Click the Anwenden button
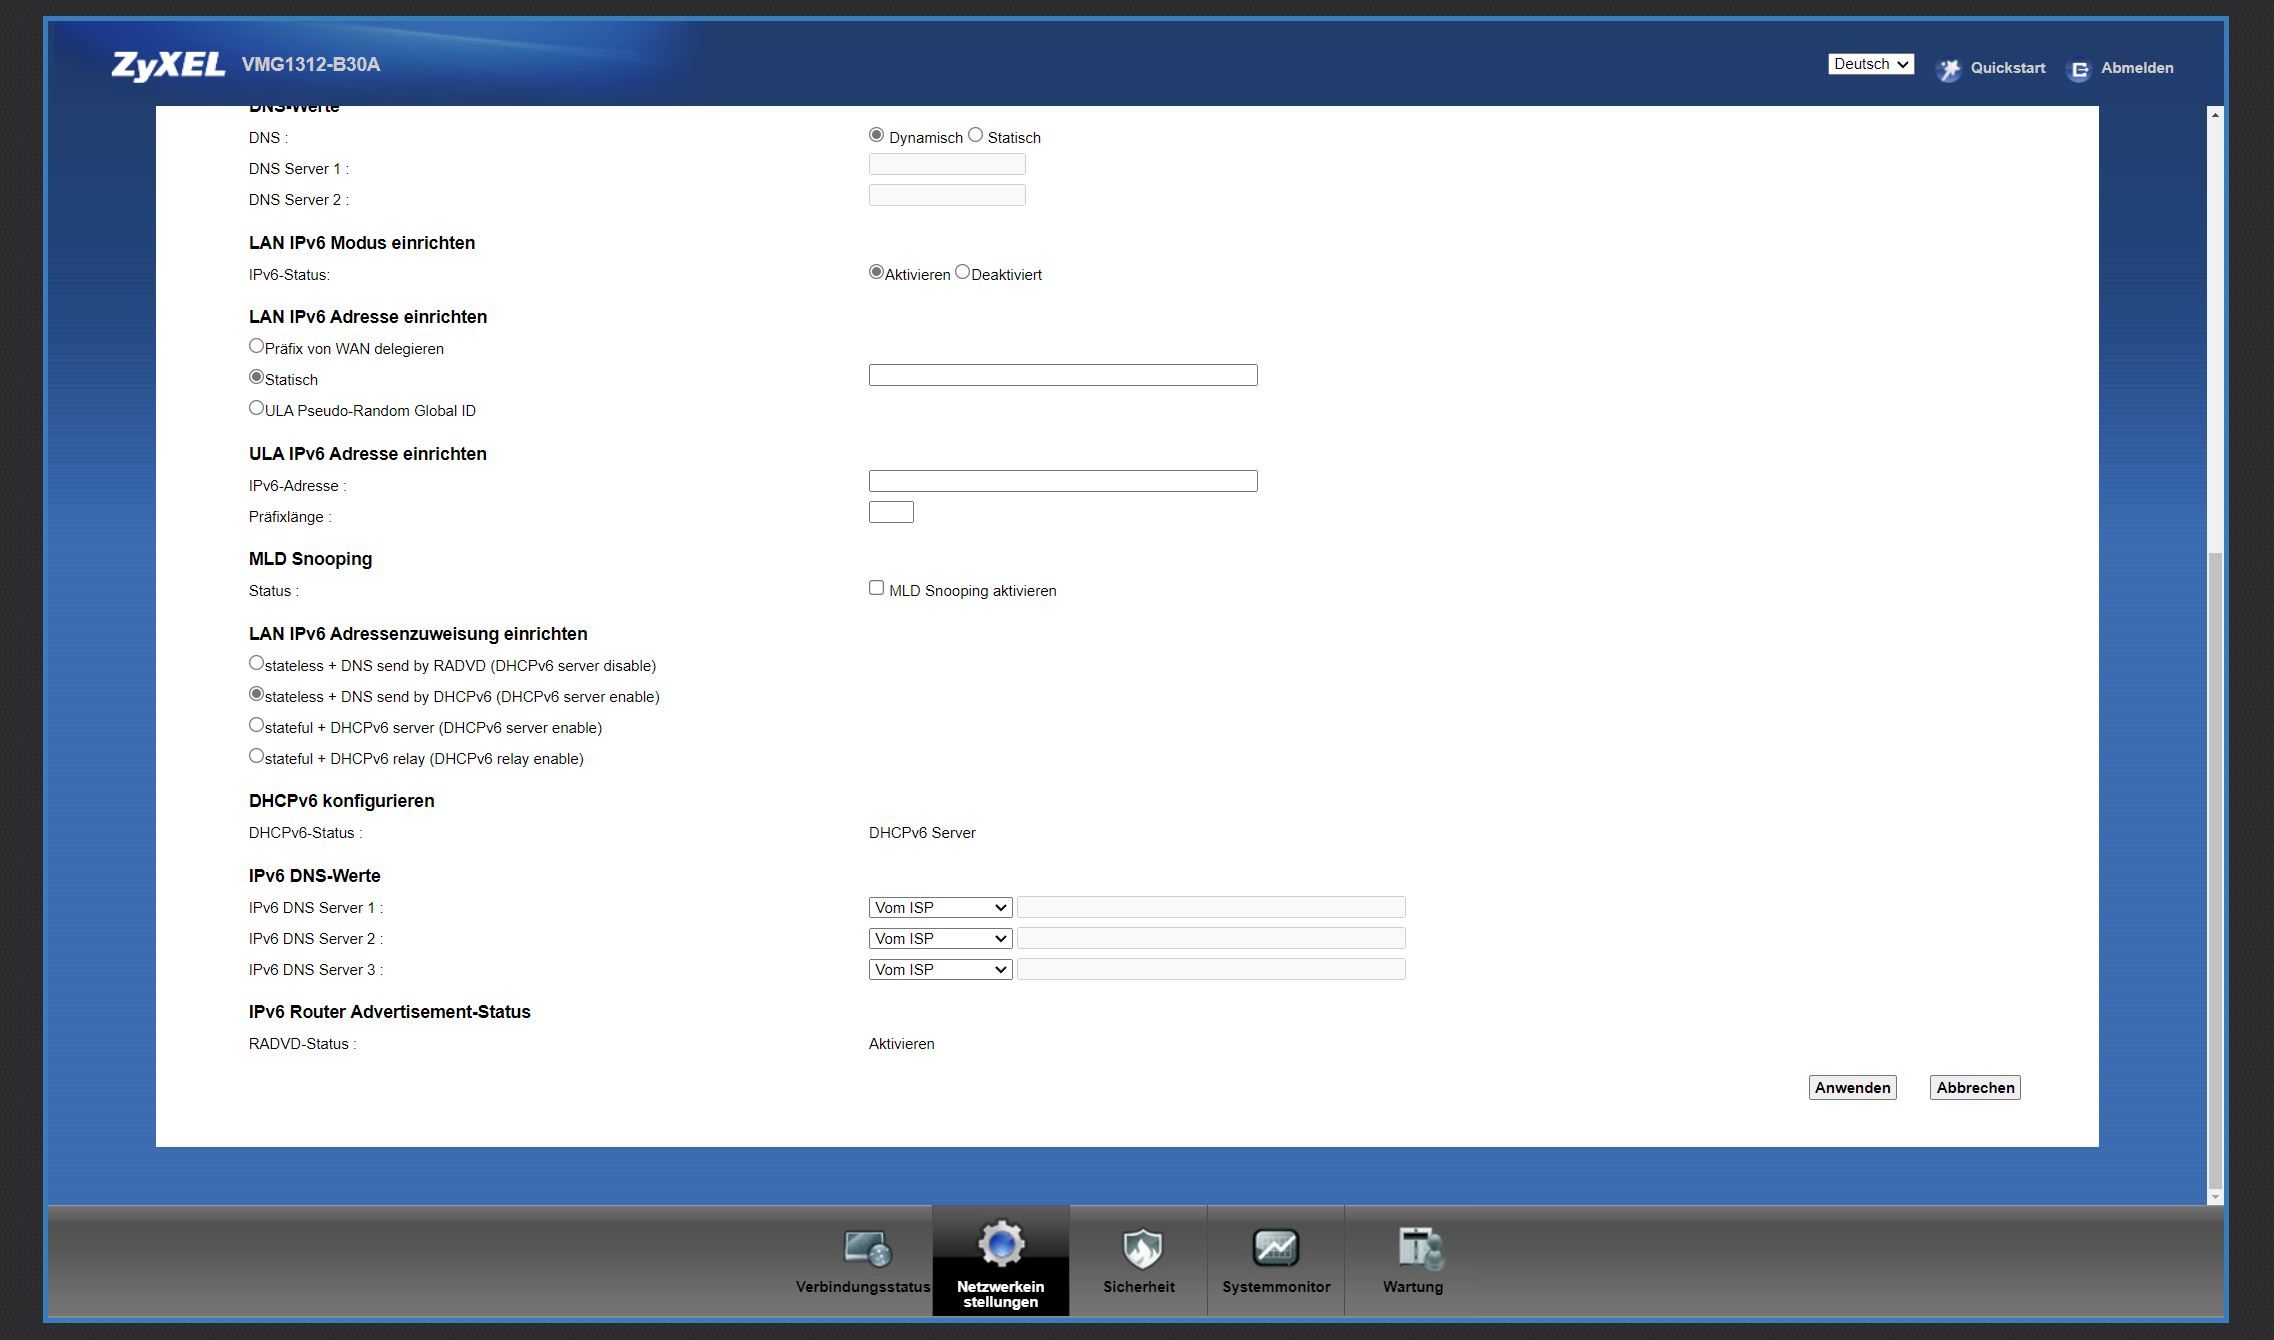 coord(1852,1088)
